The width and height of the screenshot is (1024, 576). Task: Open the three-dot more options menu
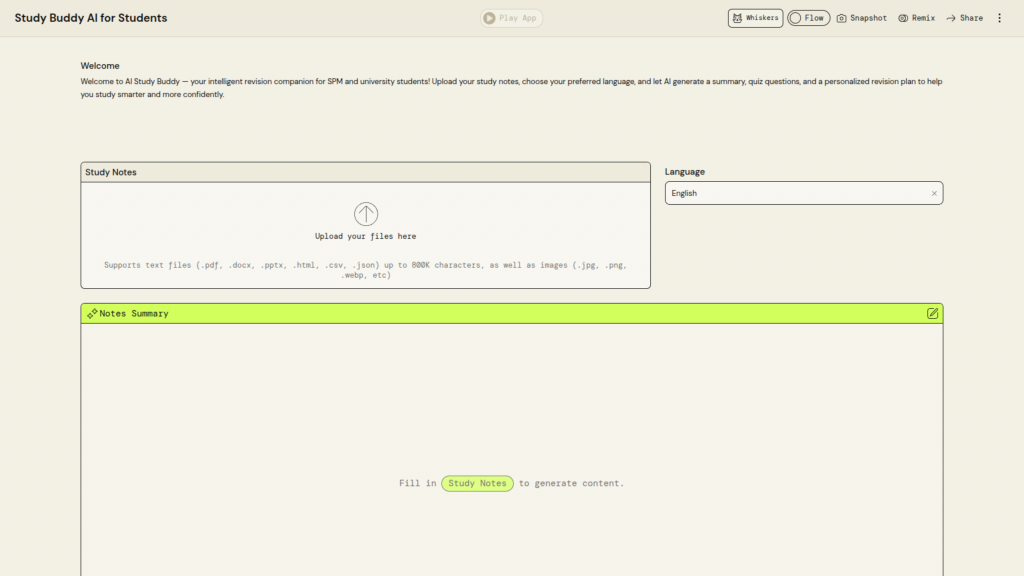(x=999, y=18)
